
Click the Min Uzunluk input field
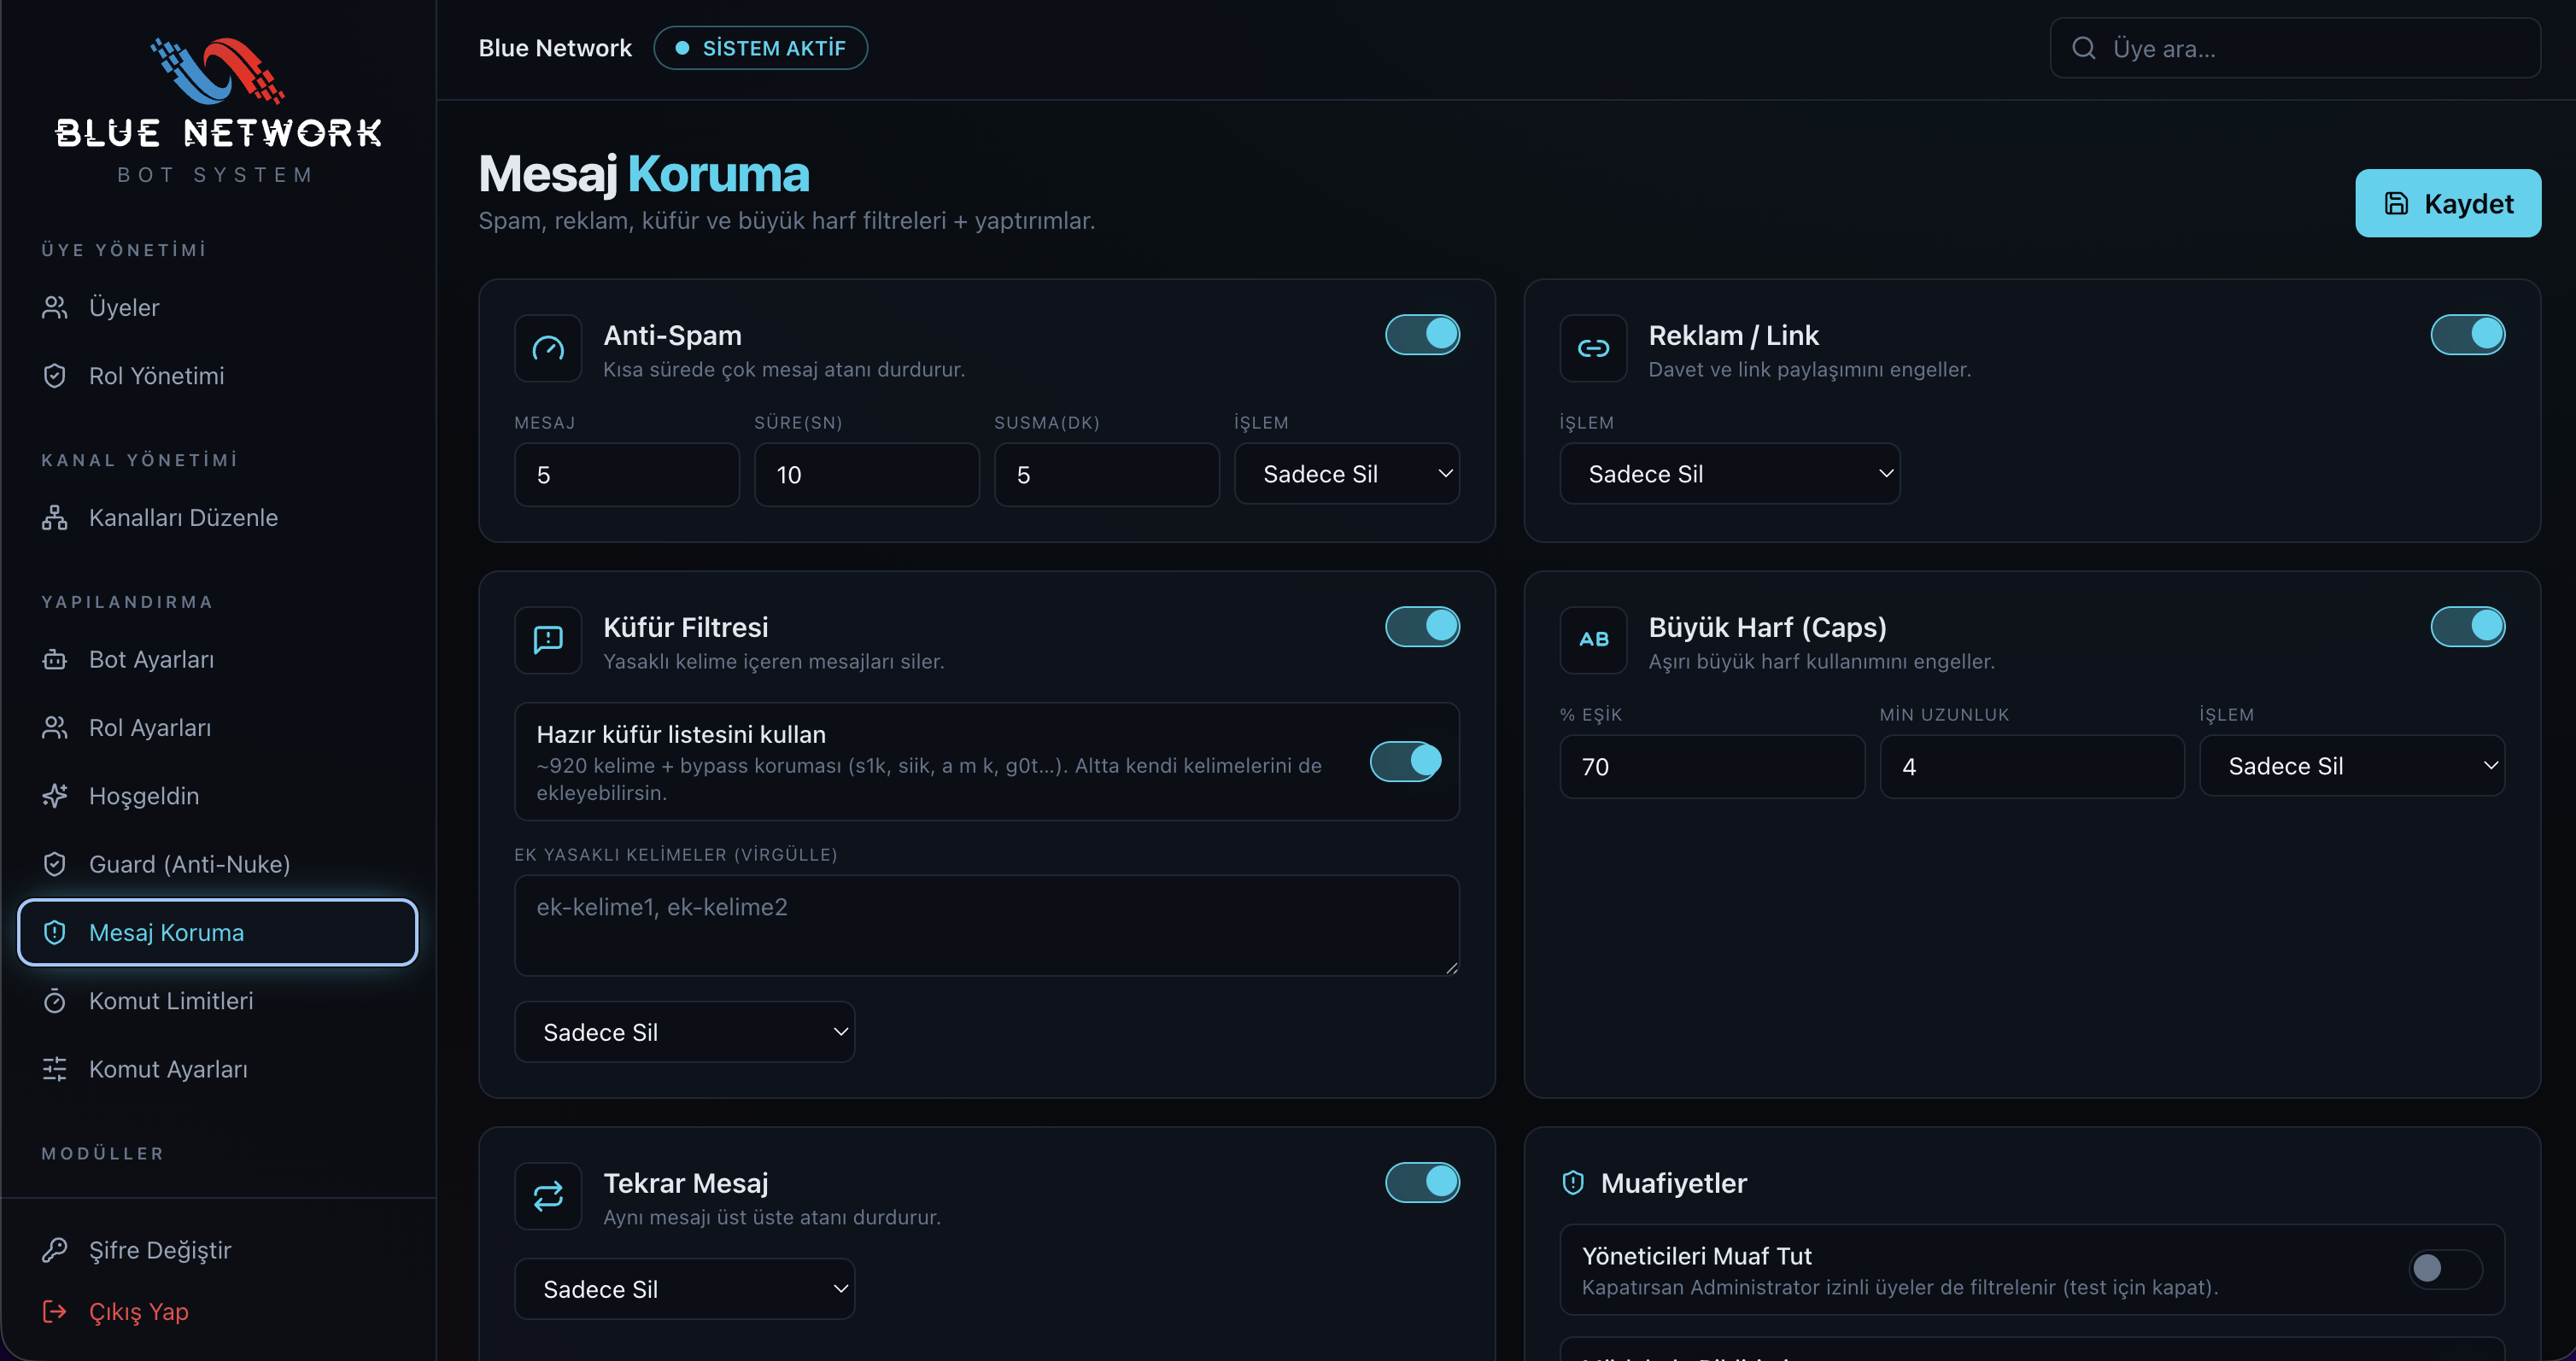[x=2032, y=767]
